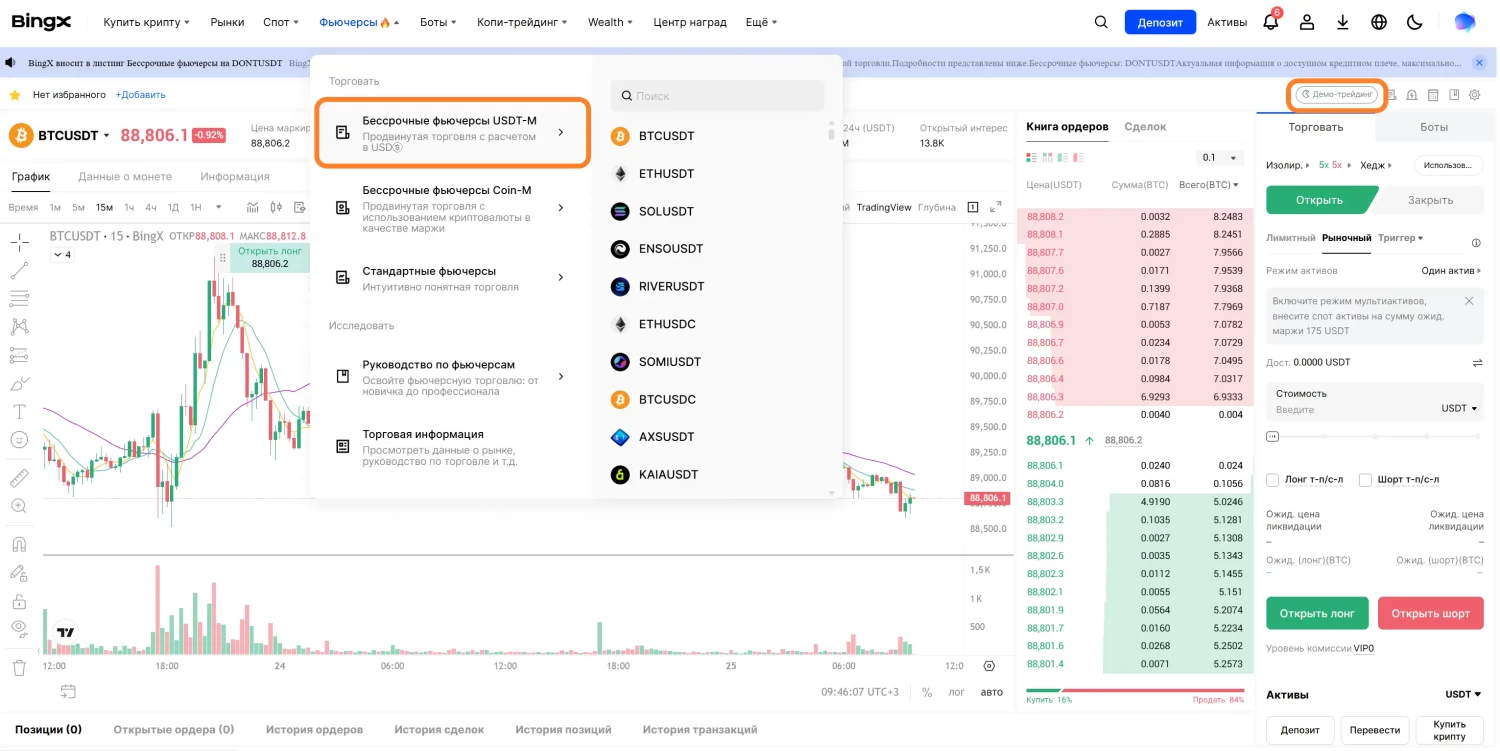Open the chart indicators icon
This screenshot has width=1500, height=751.
(x=253, y=207)
